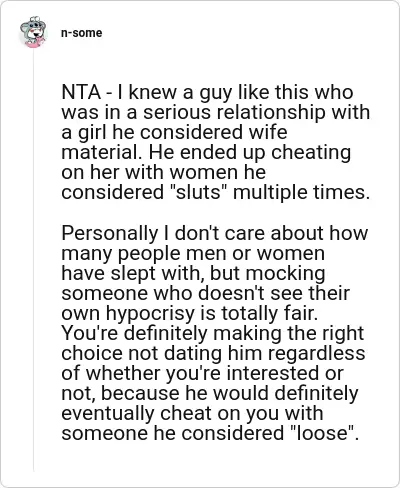
Task: Click the line starting "Personally I don't care"
Action: click(x=214, y=233)
